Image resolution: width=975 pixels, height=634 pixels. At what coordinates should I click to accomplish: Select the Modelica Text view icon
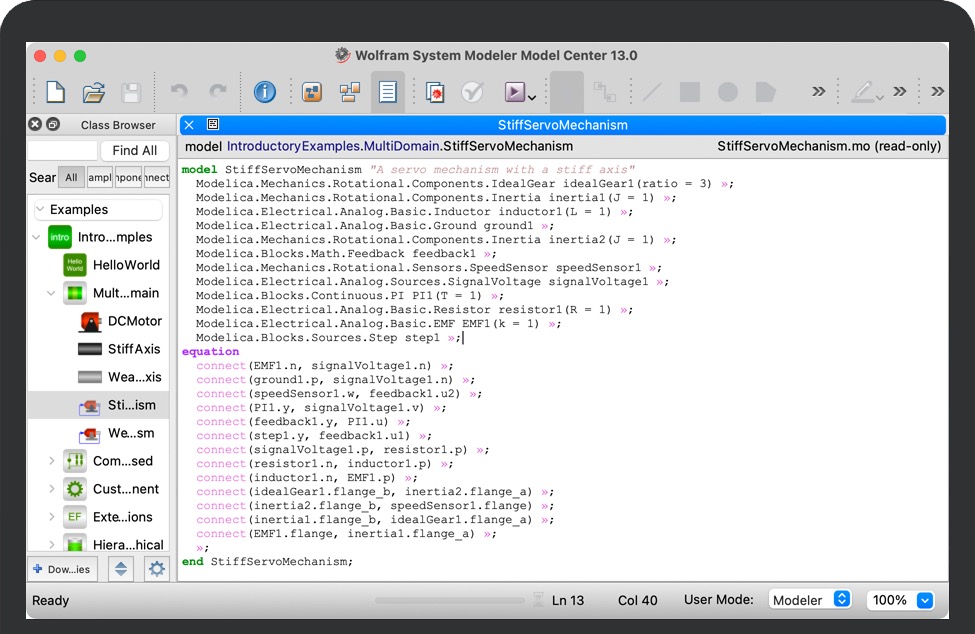[x=388, y=93]
